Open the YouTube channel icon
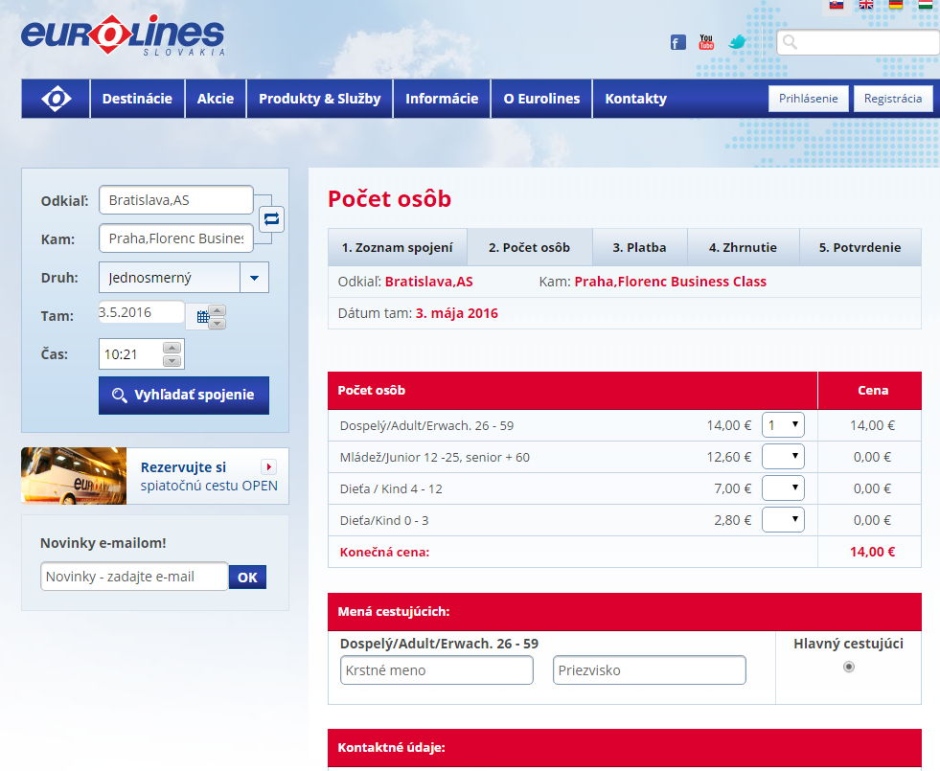The width and height of the screenshot is (940, 771). click(x=707, y=43)
